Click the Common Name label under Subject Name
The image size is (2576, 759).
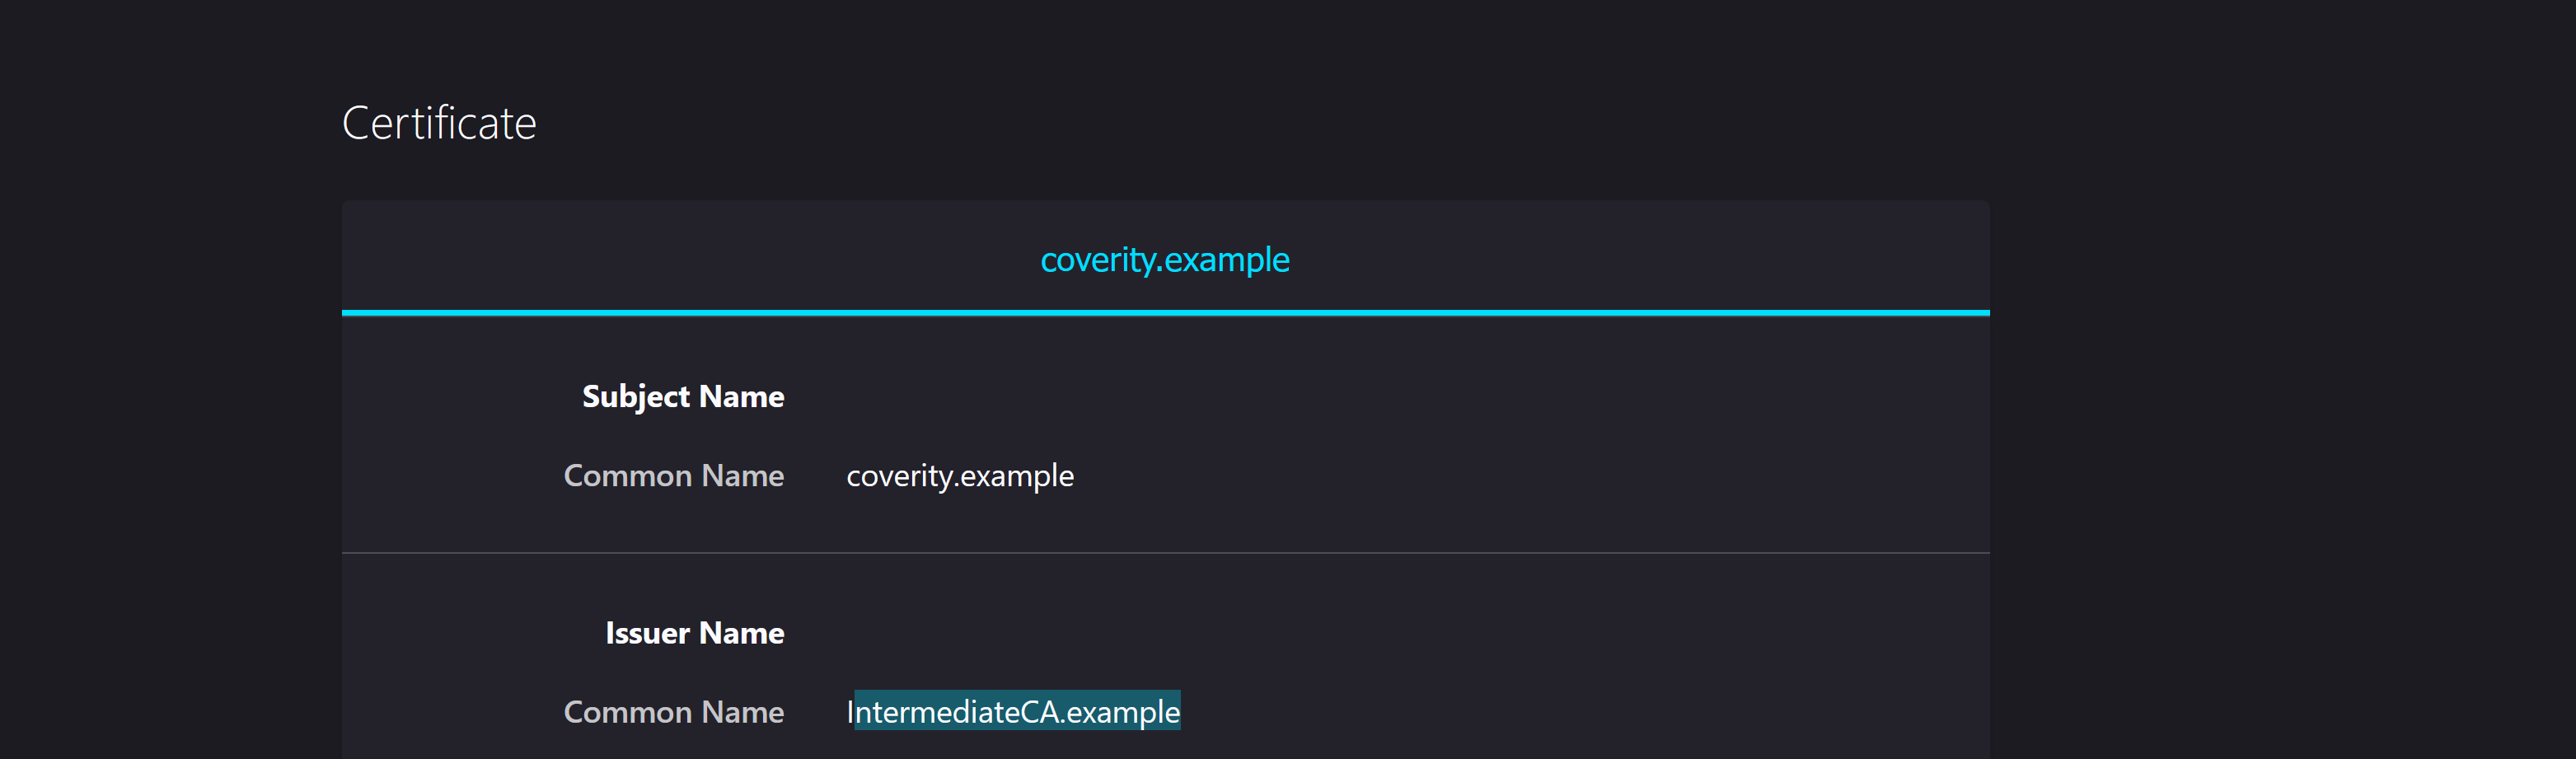[674, 476]
